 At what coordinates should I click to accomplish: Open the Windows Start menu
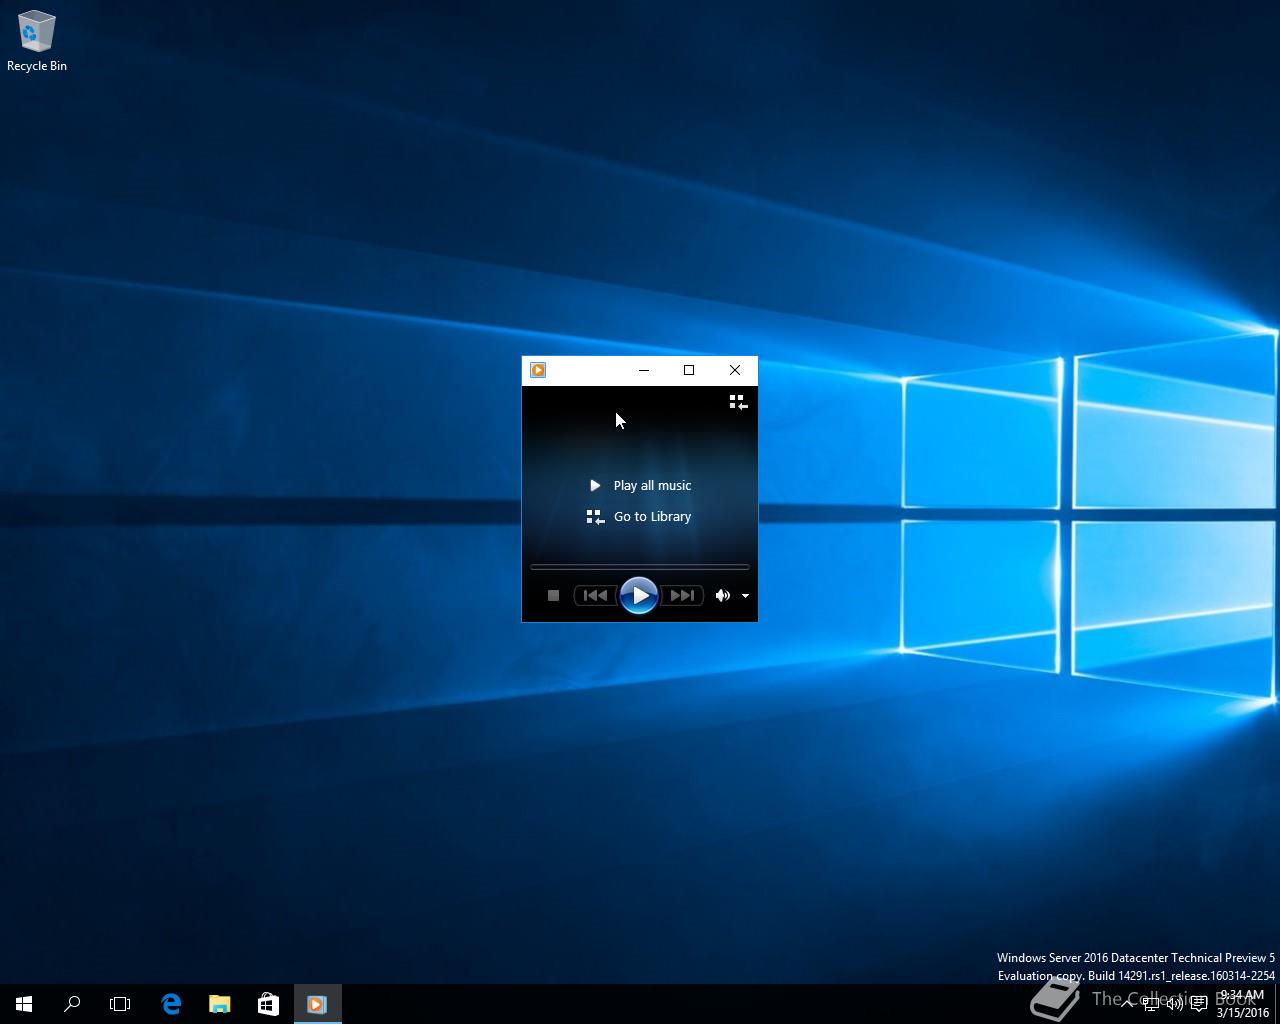[x=24, y=1004]
